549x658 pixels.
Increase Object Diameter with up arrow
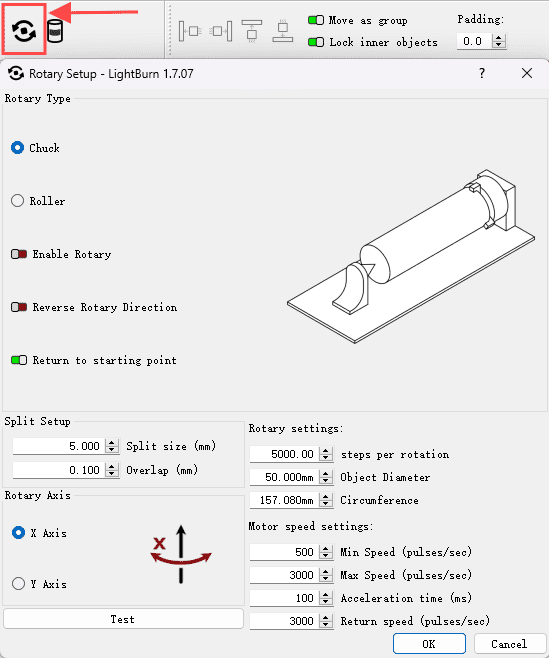[x=326, y=474]
